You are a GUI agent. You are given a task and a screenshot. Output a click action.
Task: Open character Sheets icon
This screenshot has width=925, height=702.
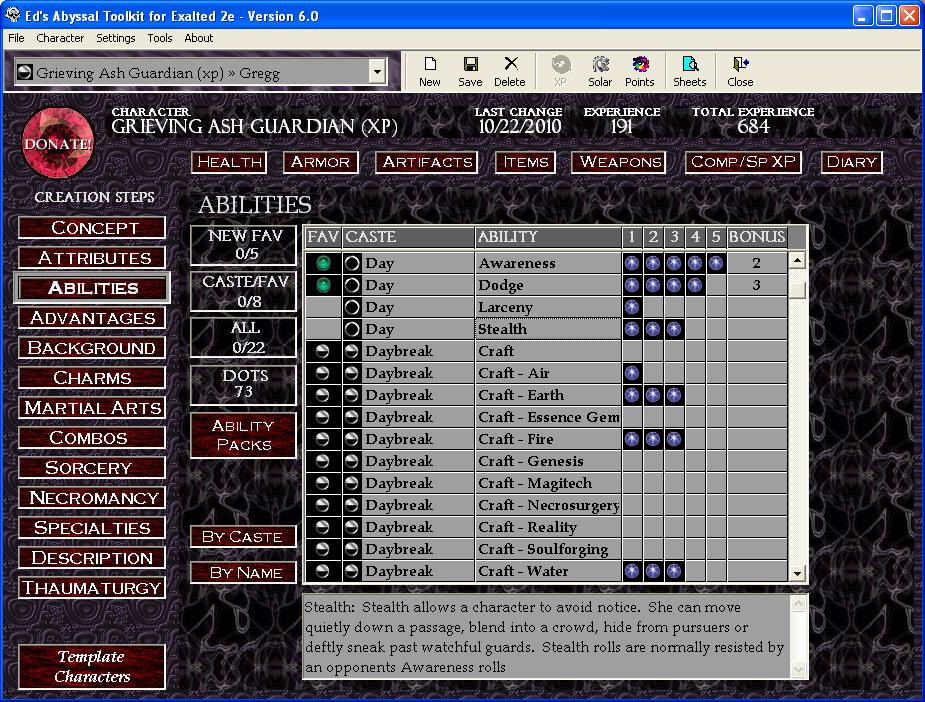point(690,71)
